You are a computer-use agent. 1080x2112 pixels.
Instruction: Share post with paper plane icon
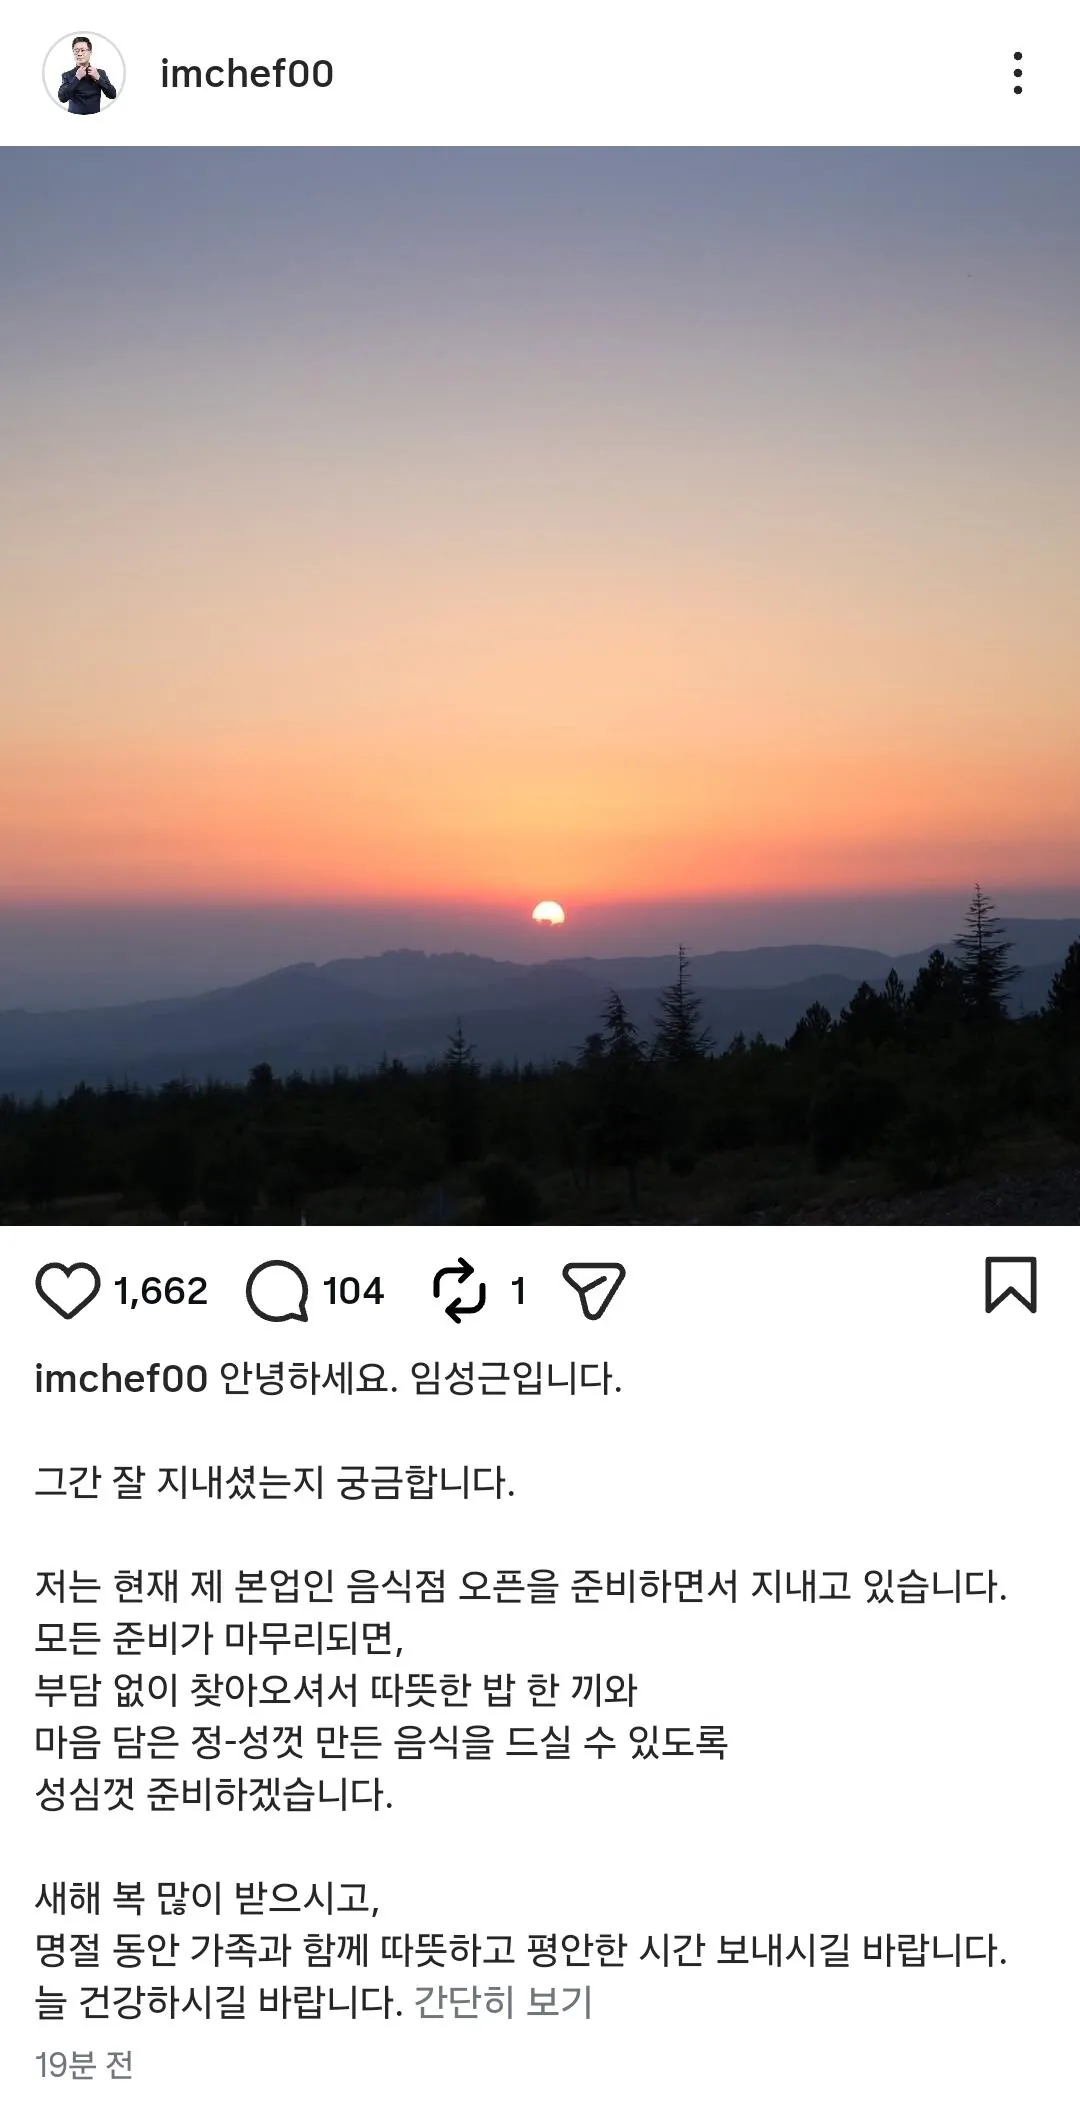(594, 1291)
